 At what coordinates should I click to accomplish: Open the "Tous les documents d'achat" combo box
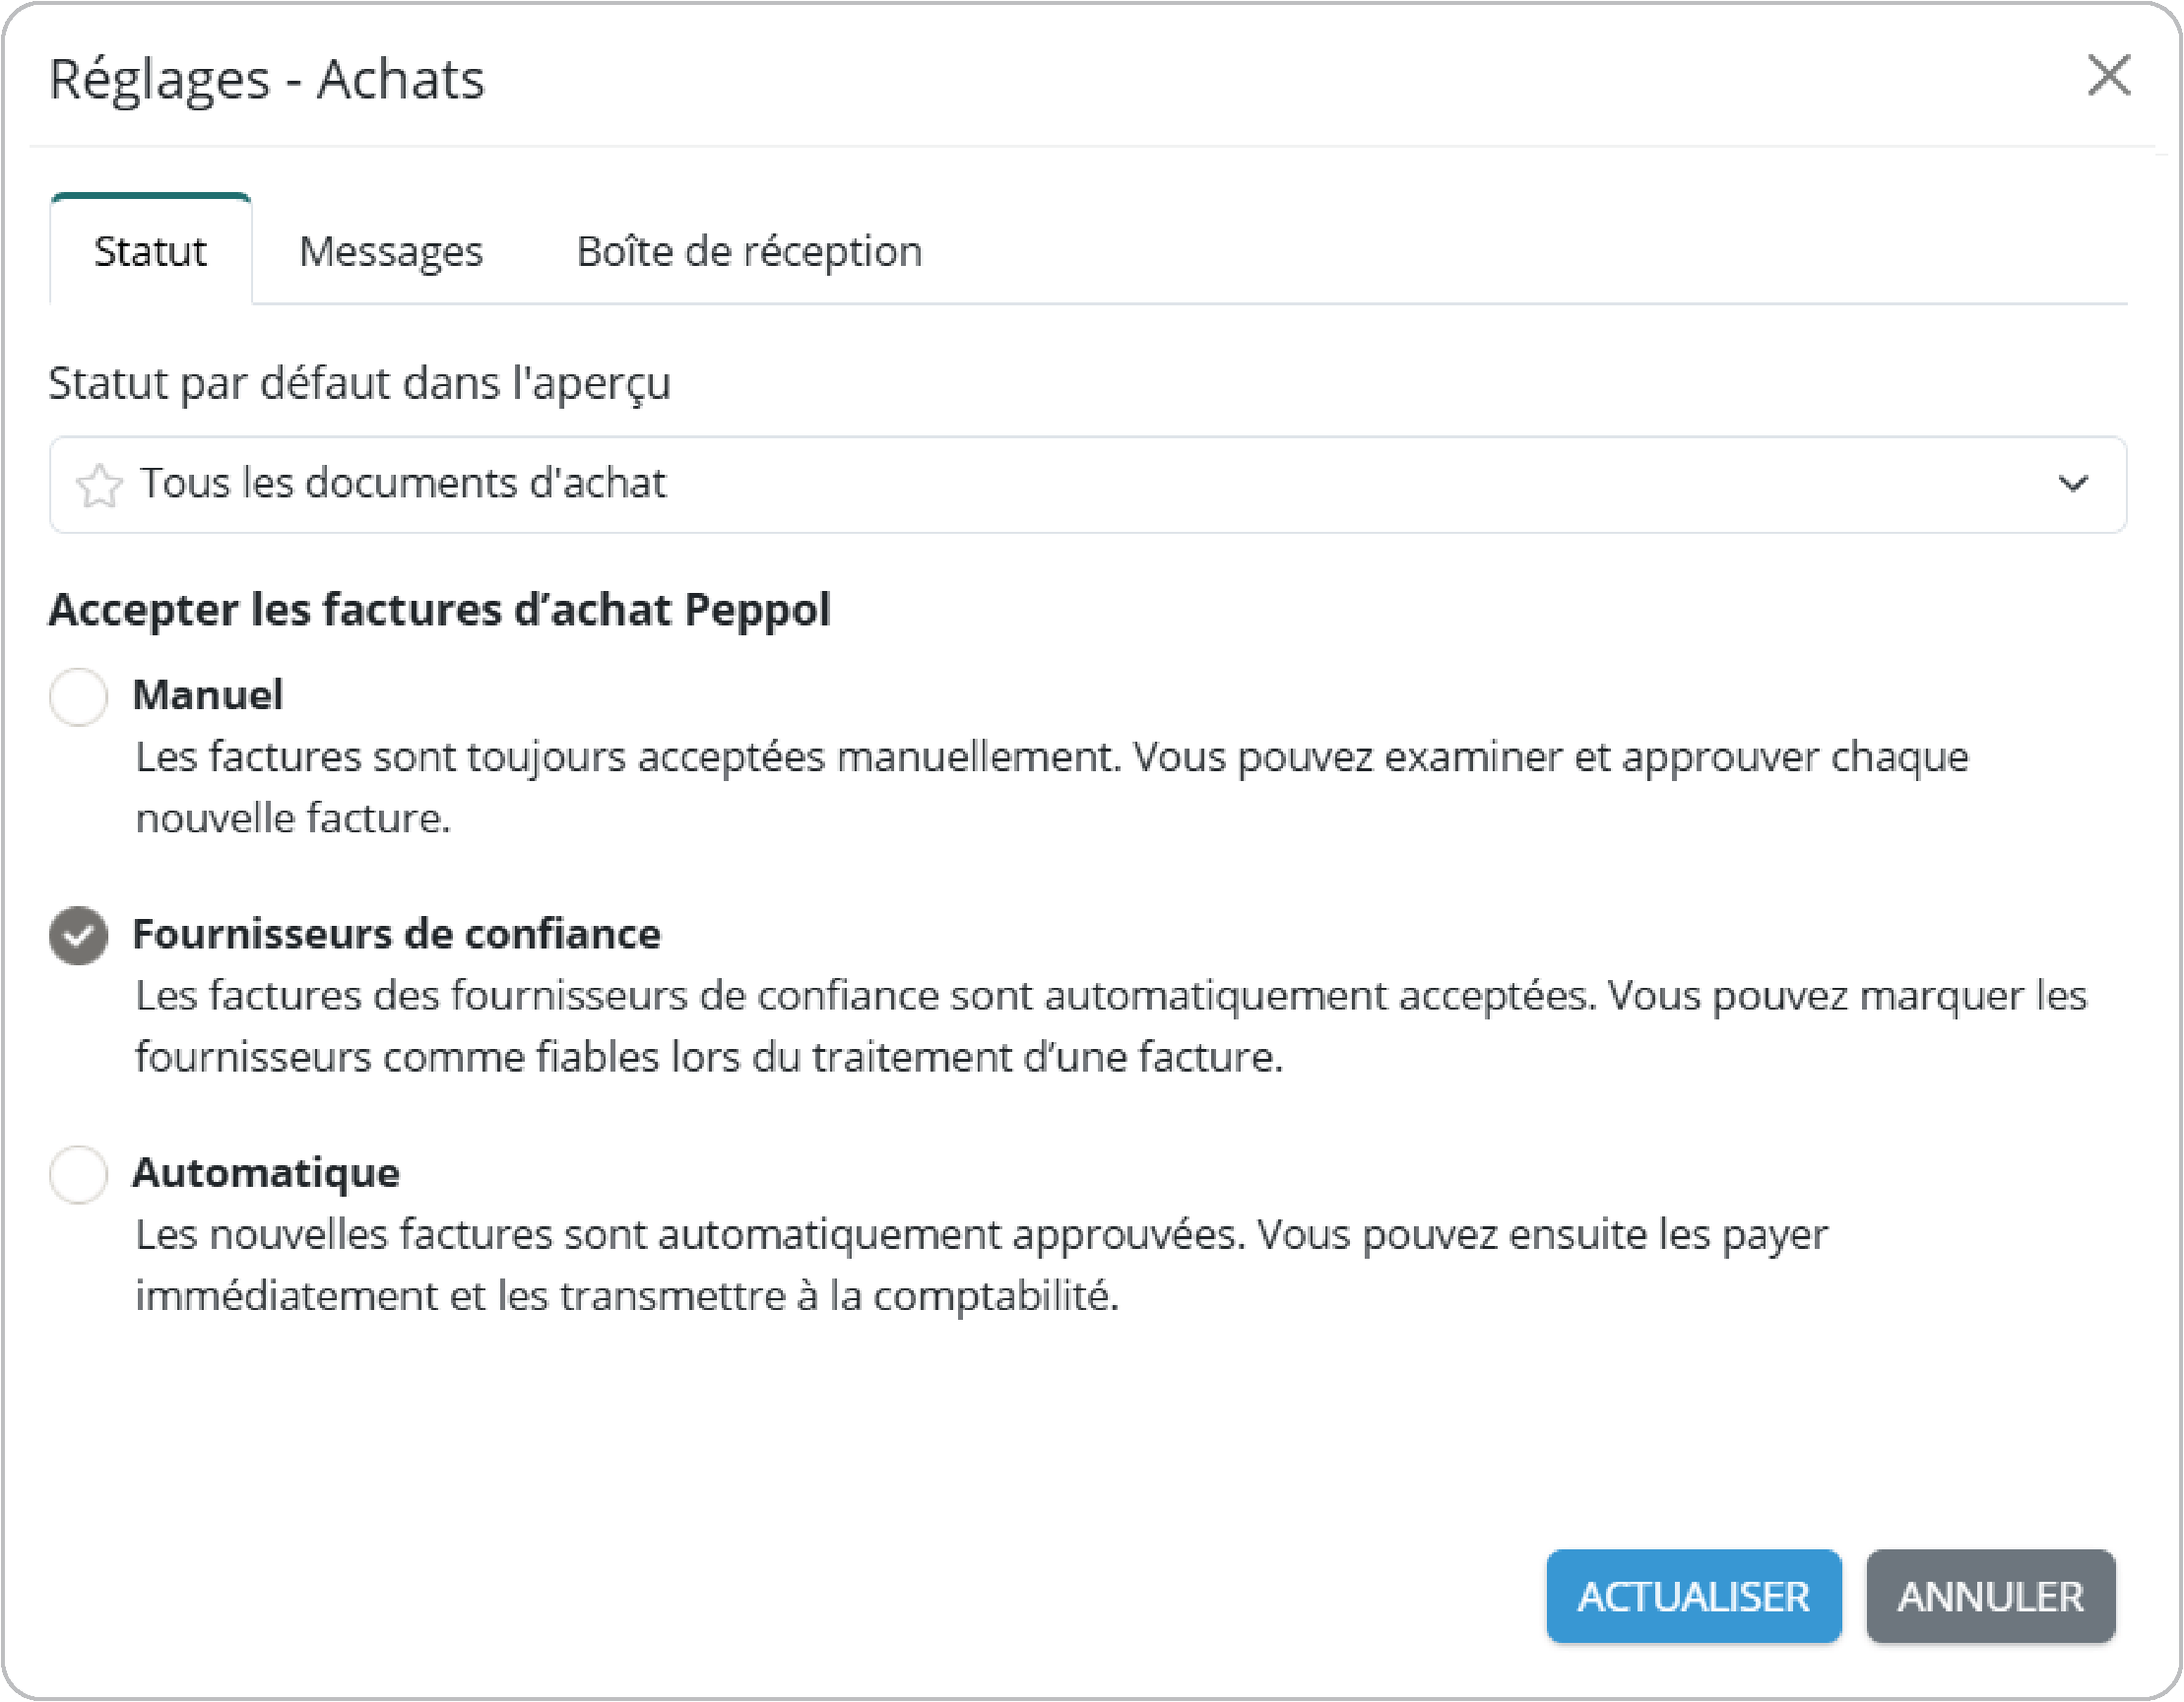tap(1086, 484)
